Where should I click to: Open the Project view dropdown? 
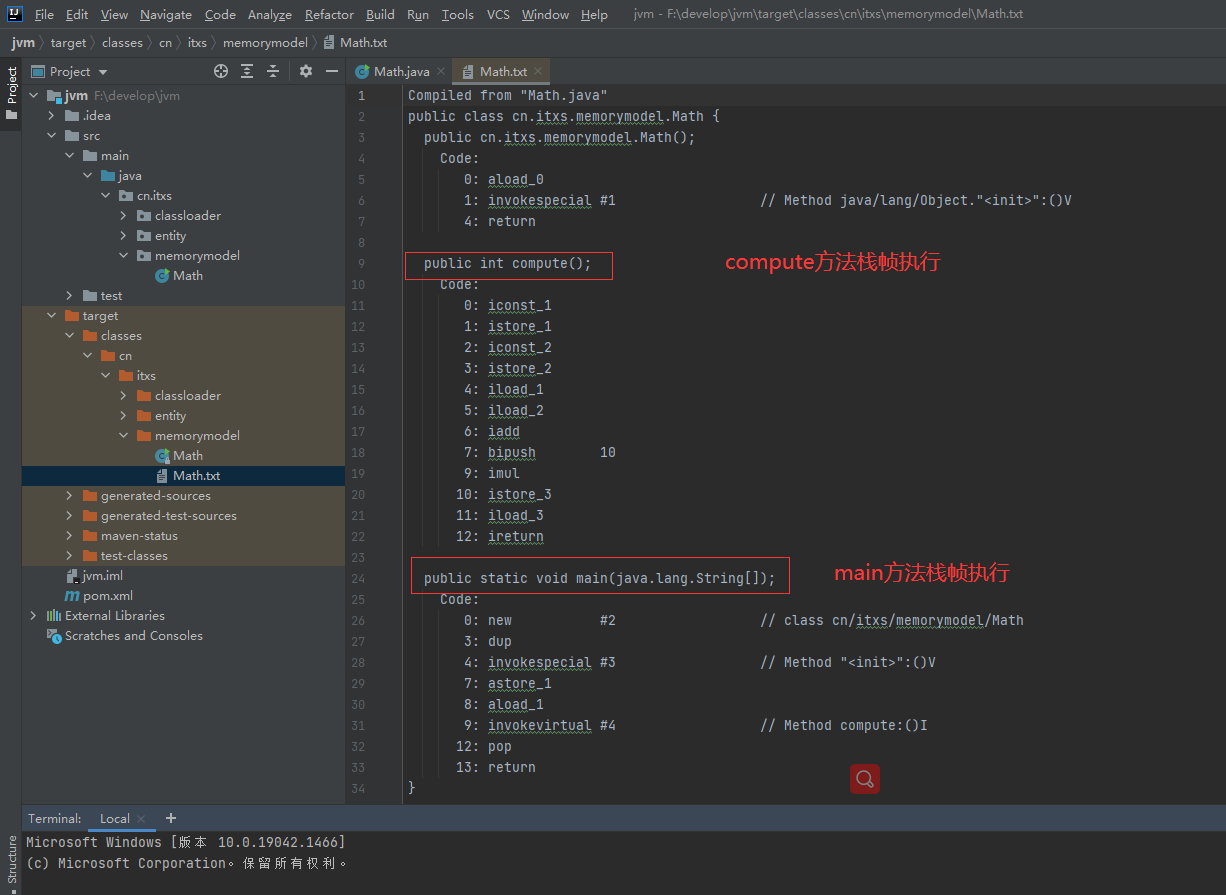point(103,72)
